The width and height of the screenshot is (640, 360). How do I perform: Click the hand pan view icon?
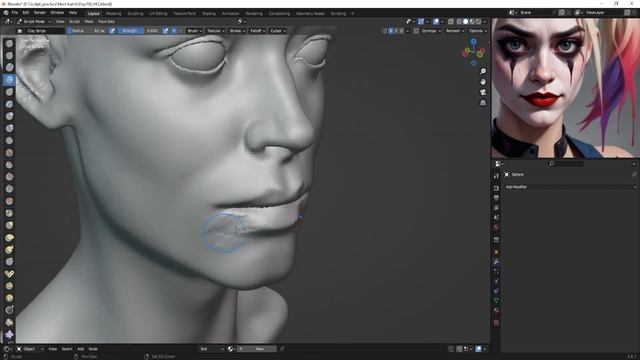pyautogui.click(x=483, y=82)
